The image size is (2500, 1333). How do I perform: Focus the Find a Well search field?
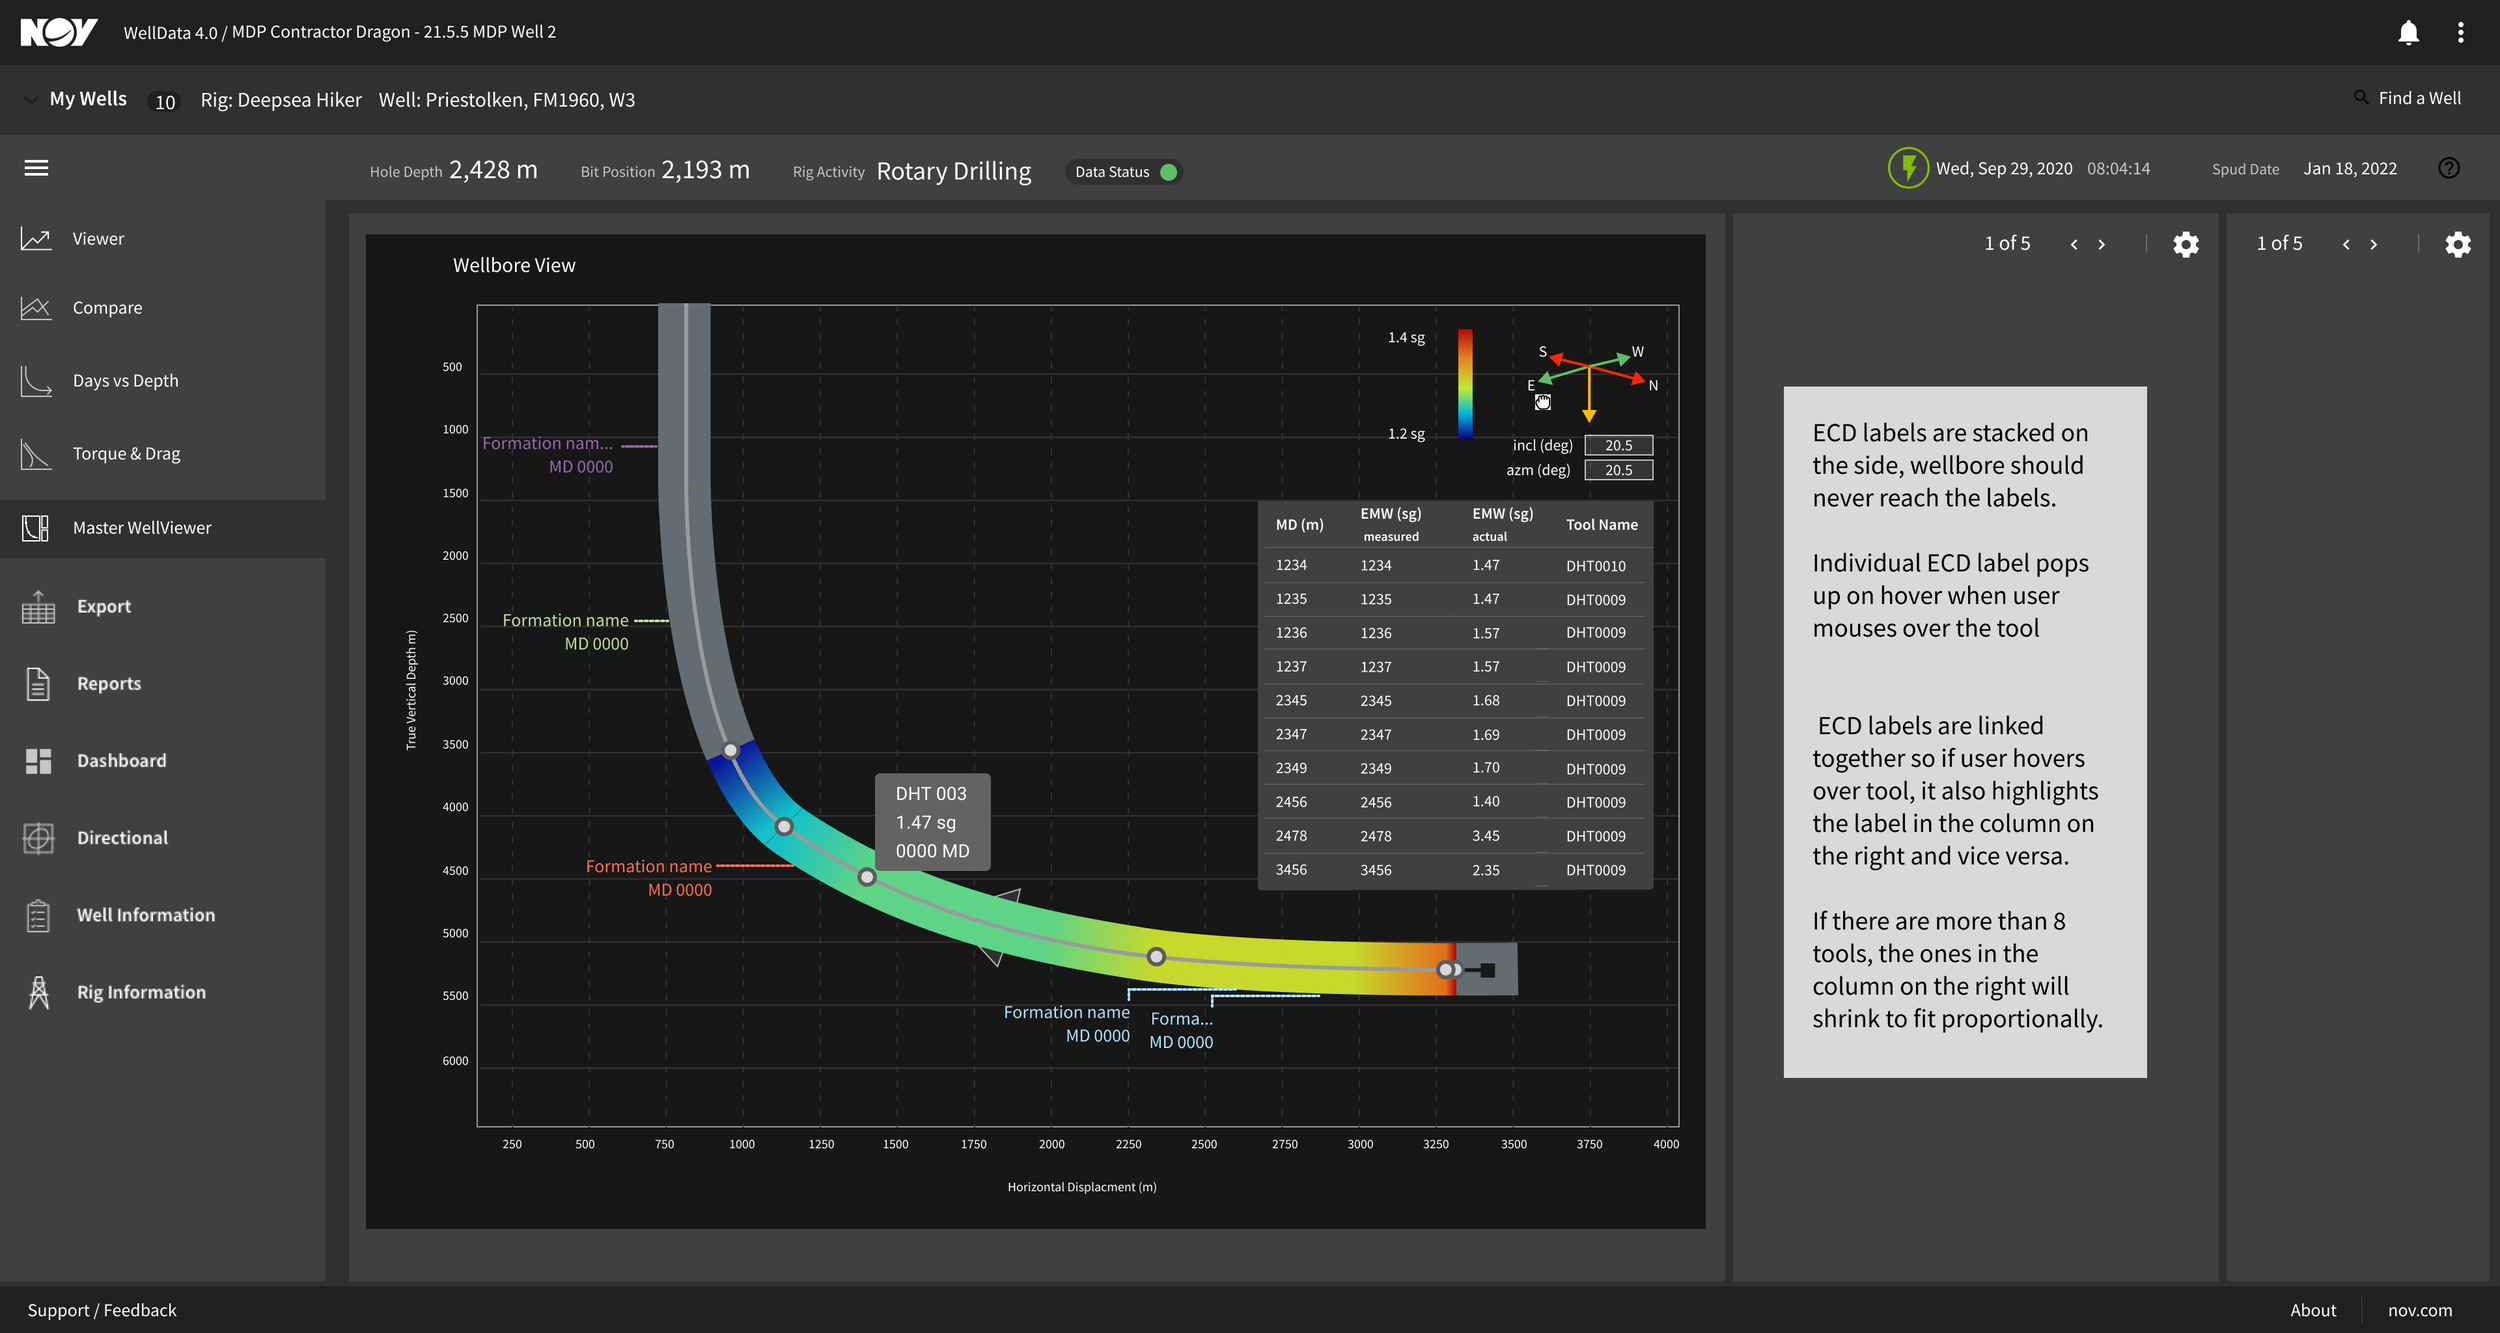2419,98
